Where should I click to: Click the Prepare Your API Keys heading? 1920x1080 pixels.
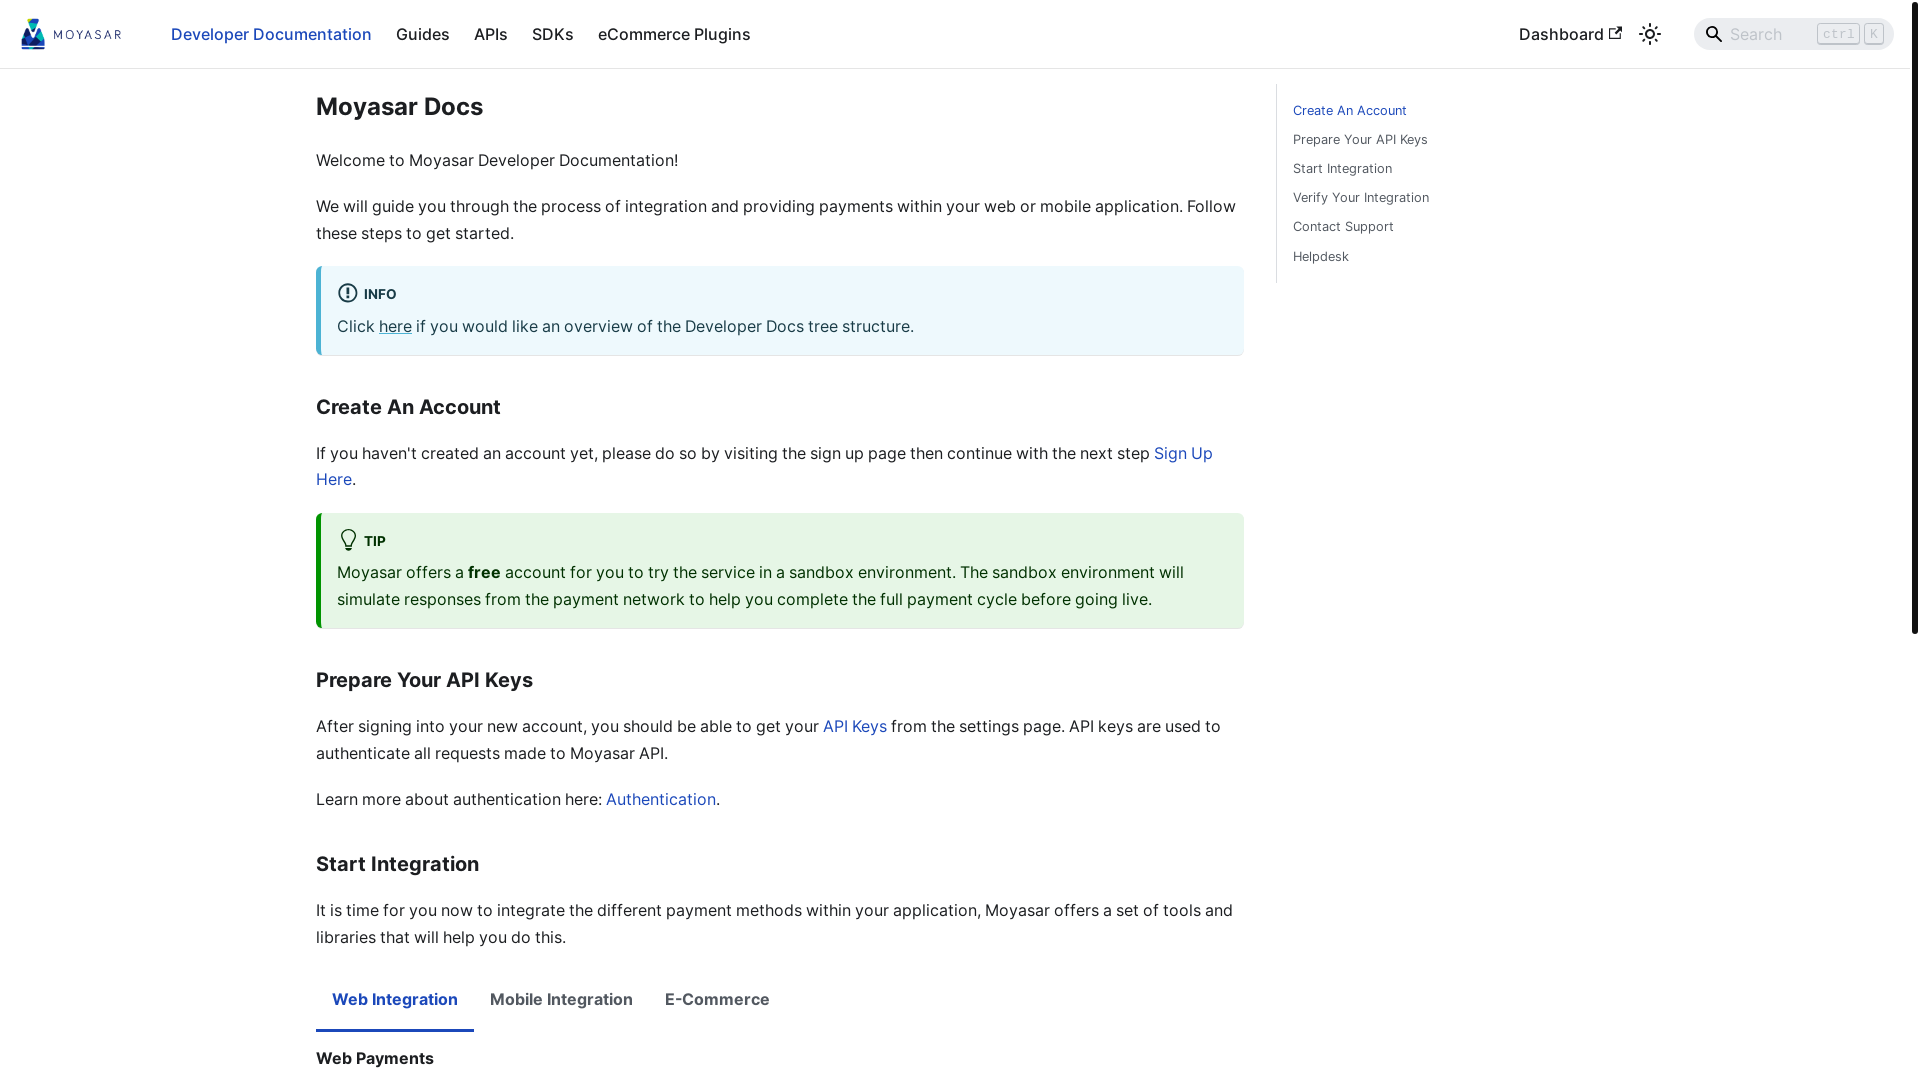click(424, 680)
